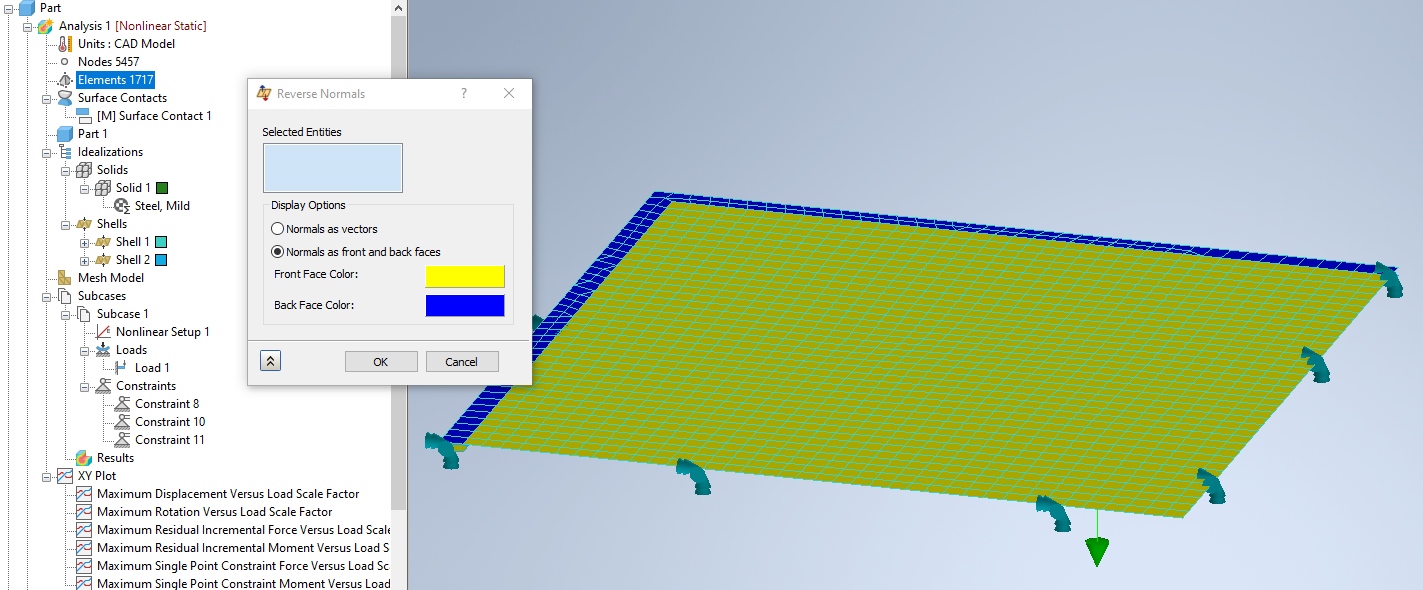Select Constraint 10 in the tree
This screenshot has width=1423, height=590.
(170, 422)
